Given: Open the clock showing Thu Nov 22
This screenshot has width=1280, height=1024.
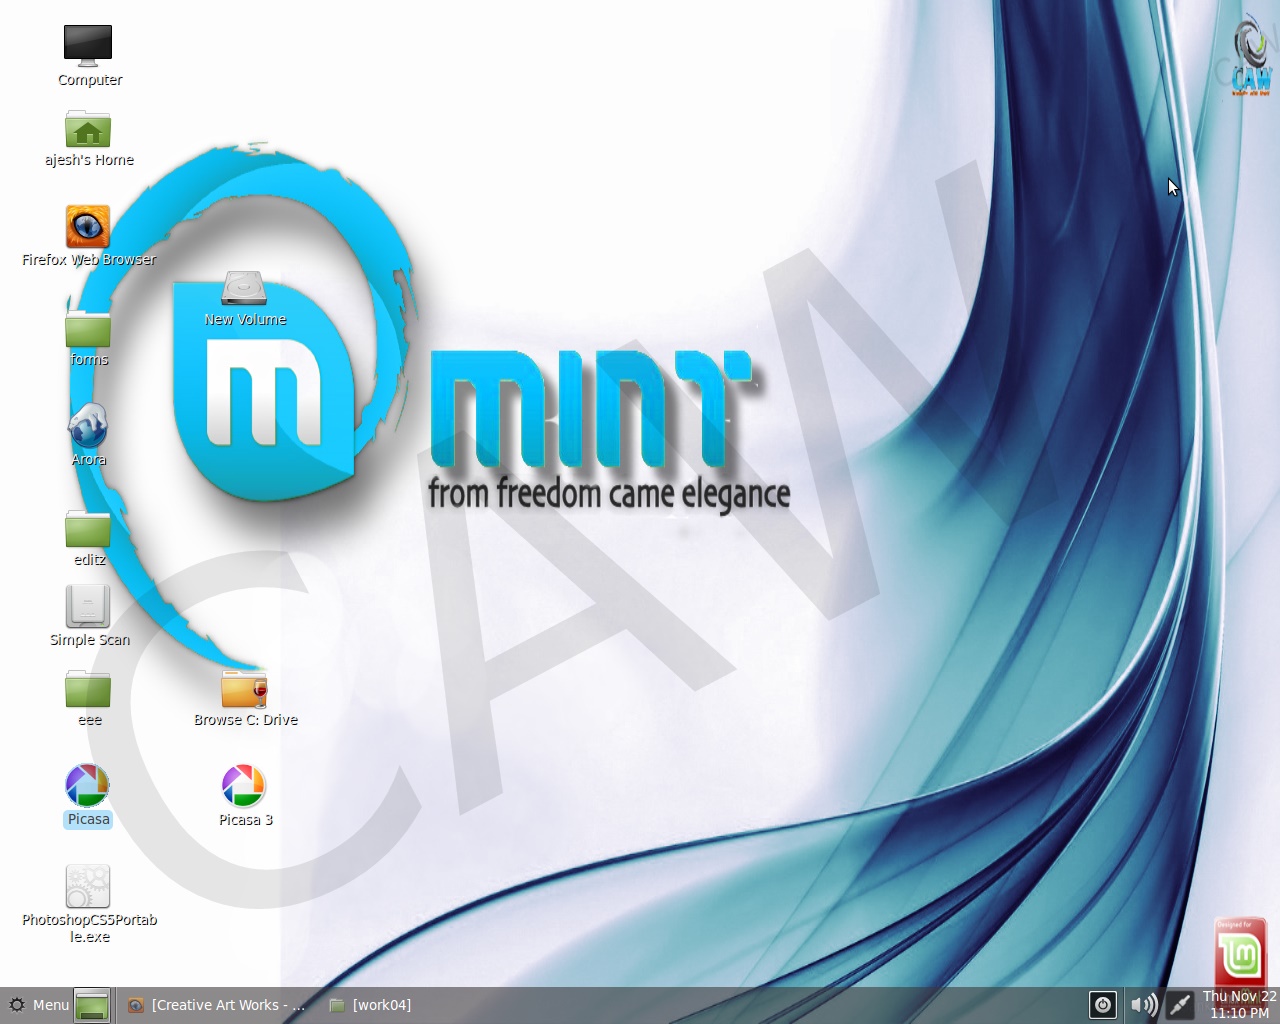Looking at the screenshot, I should coord(1239,1004).
